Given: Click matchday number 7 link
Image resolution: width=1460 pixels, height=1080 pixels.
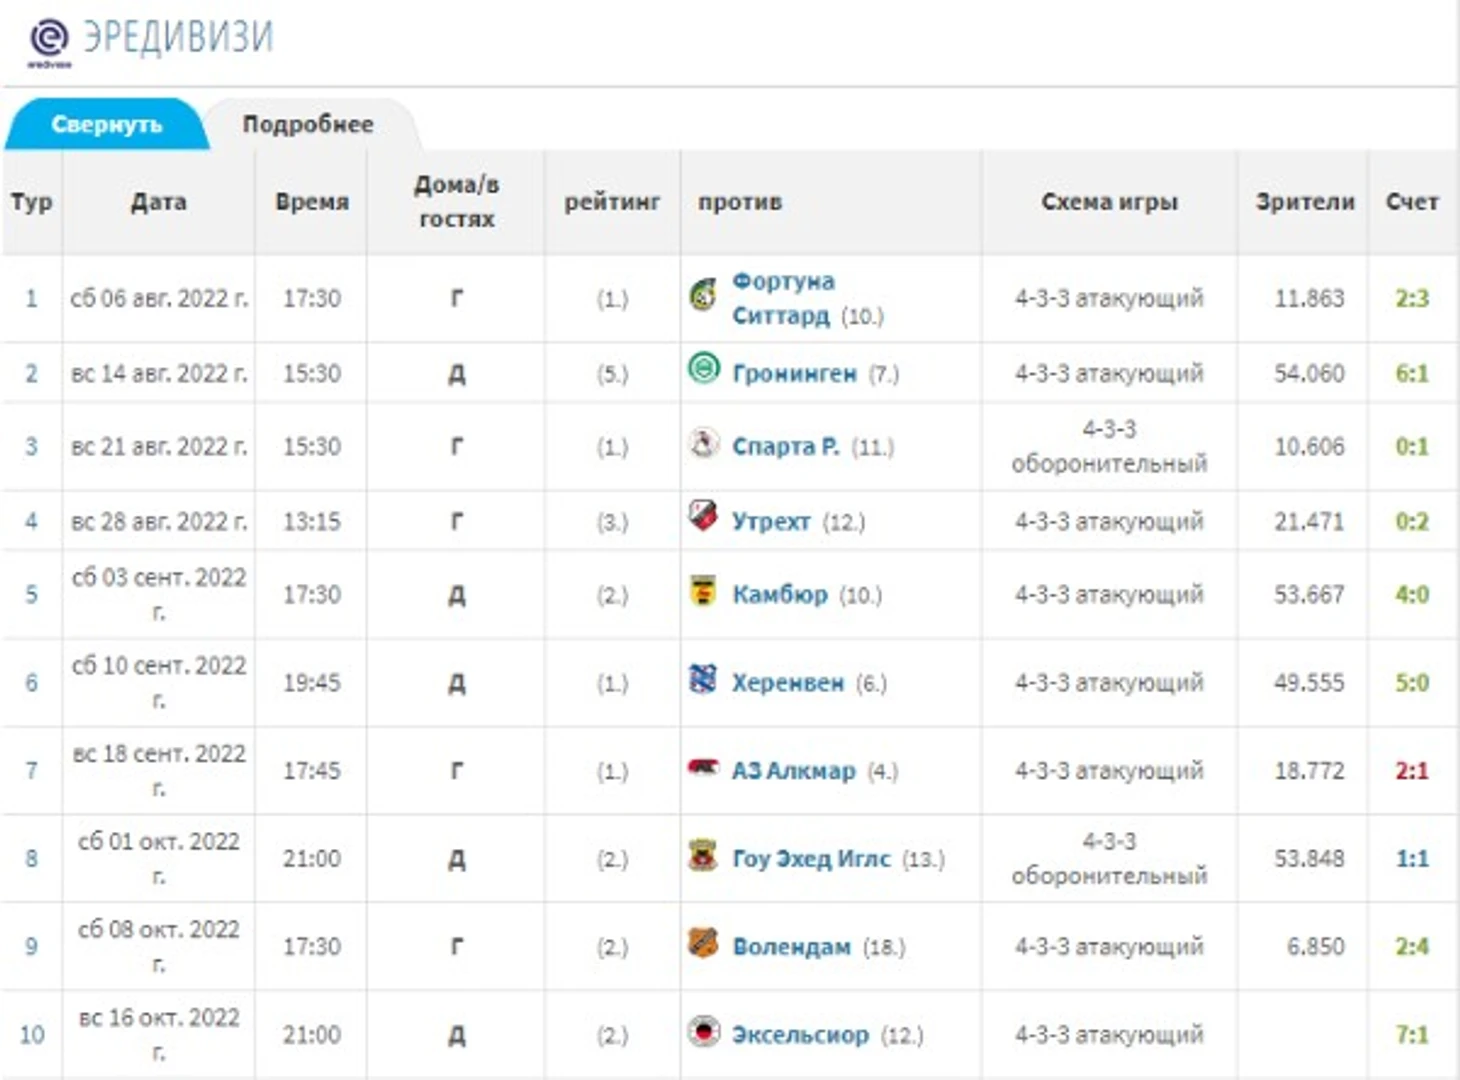Looking at the screenshot, I should click(x=31, y=770).
